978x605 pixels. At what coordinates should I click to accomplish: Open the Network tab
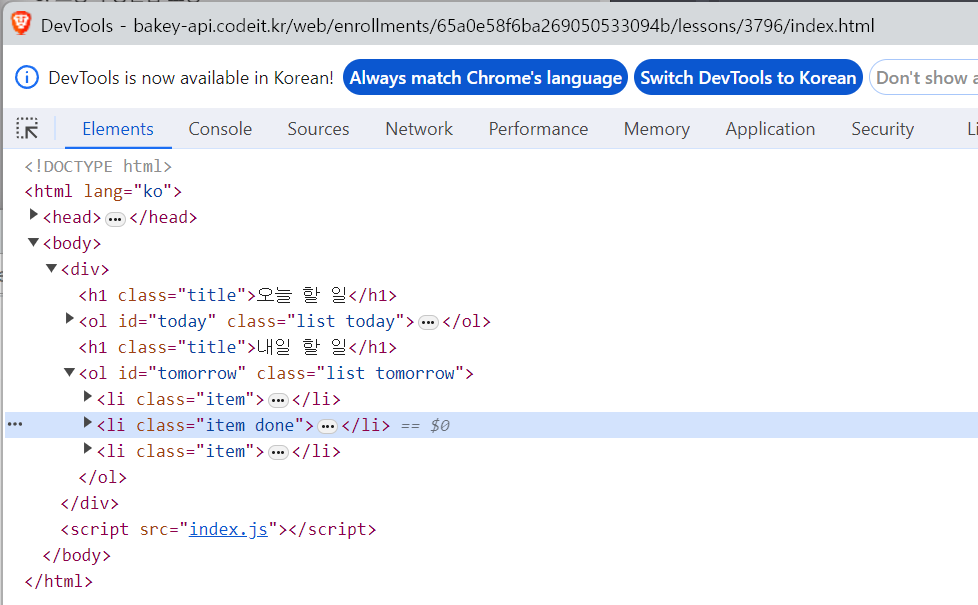(x=419, y=128)
